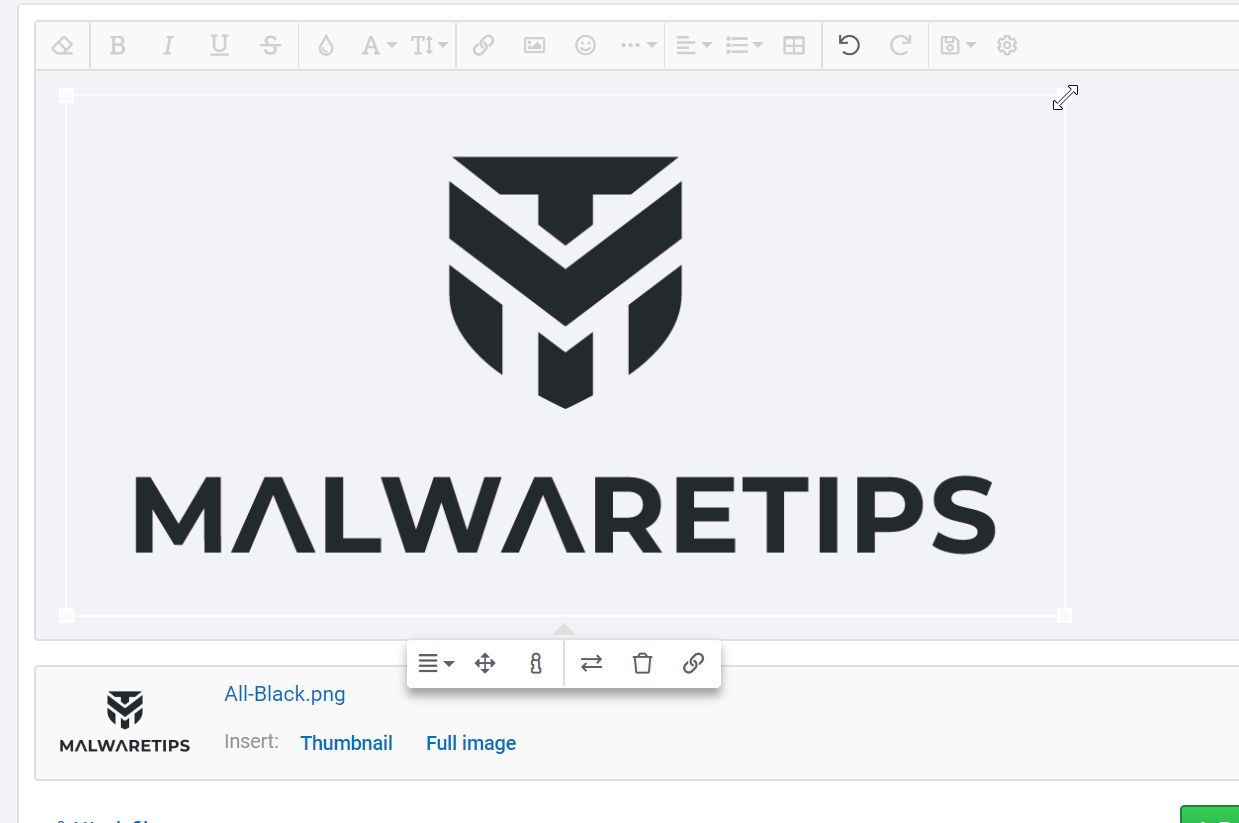1239x823 pixels.
Task: Click the replace image arrows icon
Action: [x=592, y=664]
